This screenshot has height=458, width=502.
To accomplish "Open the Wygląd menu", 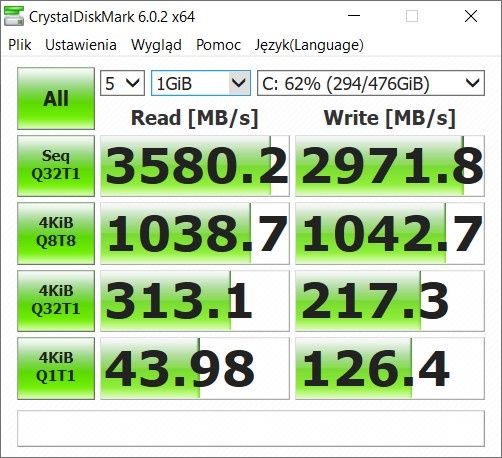I will (156, 45).
